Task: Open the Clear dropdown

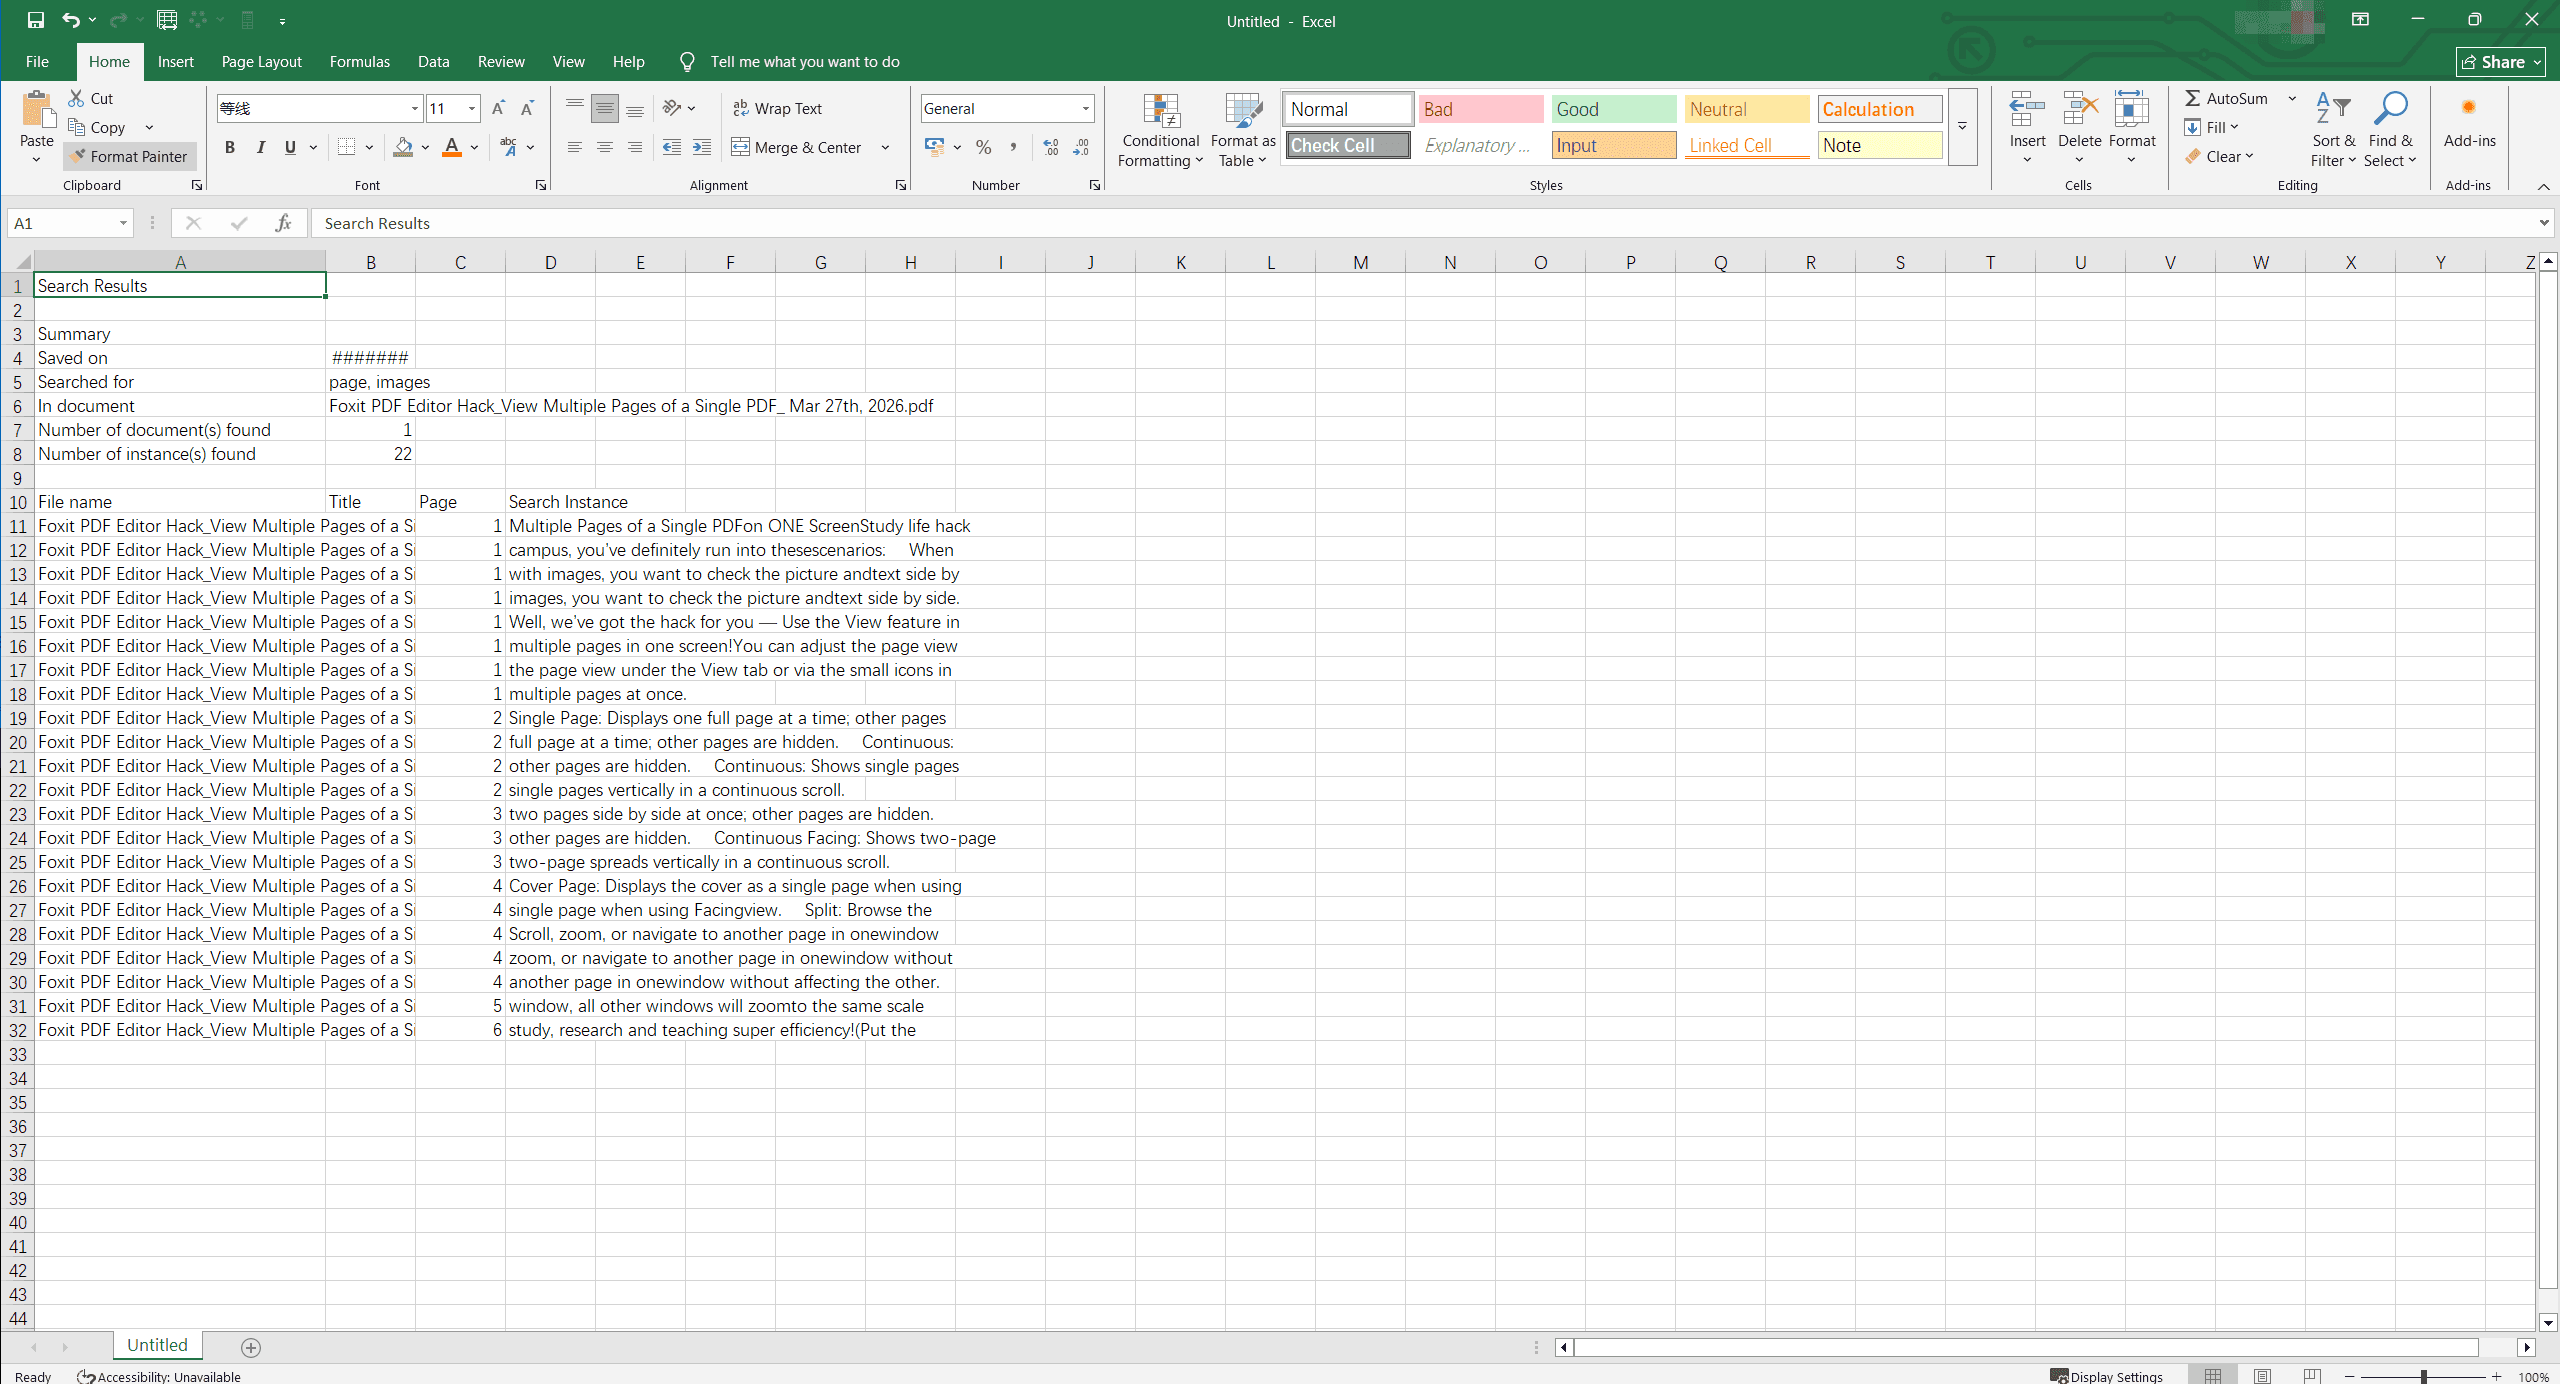Action: (2219, 156)
